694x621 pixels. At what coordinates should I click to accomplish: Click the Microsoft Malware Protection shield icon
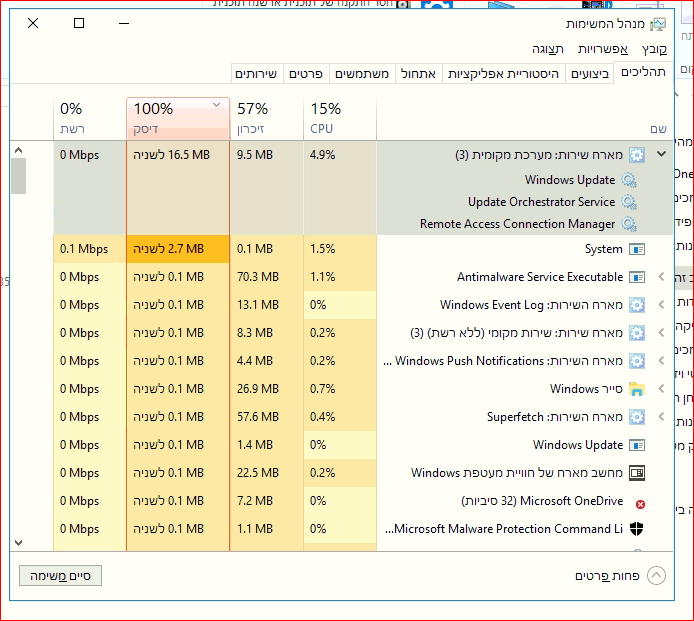(x=636, y=528)
